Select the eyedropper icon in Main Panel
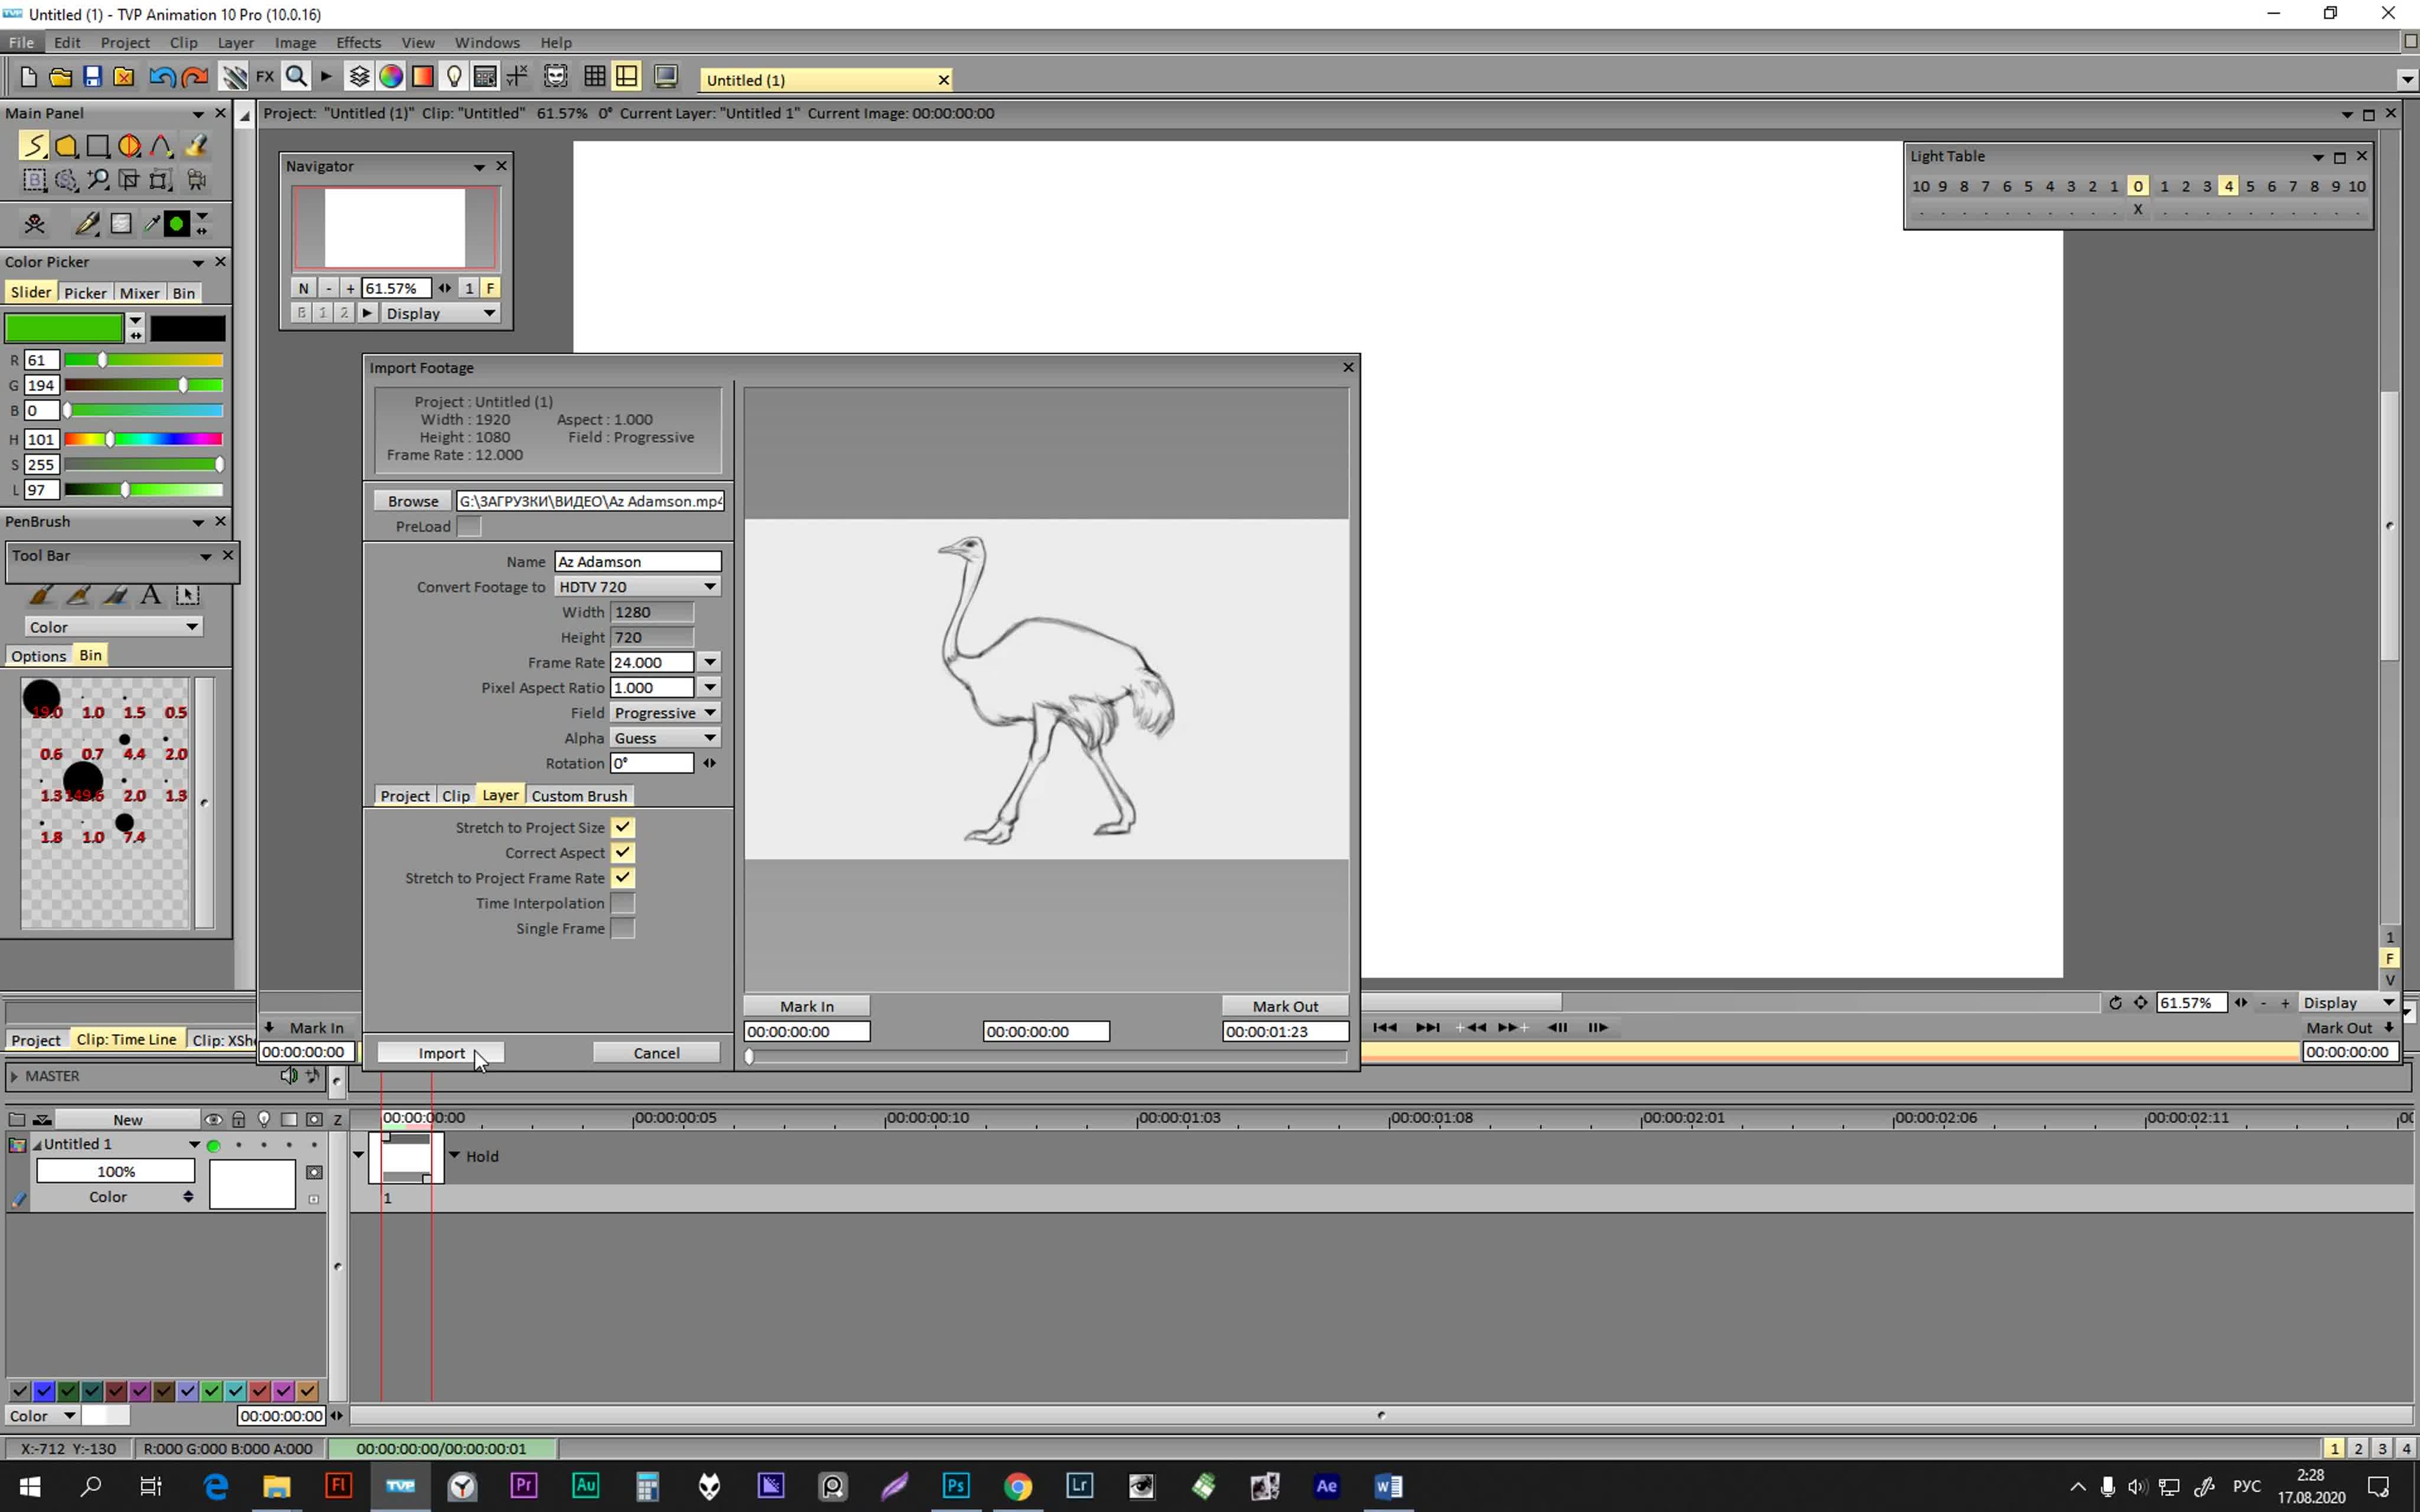 pos(152,223)
